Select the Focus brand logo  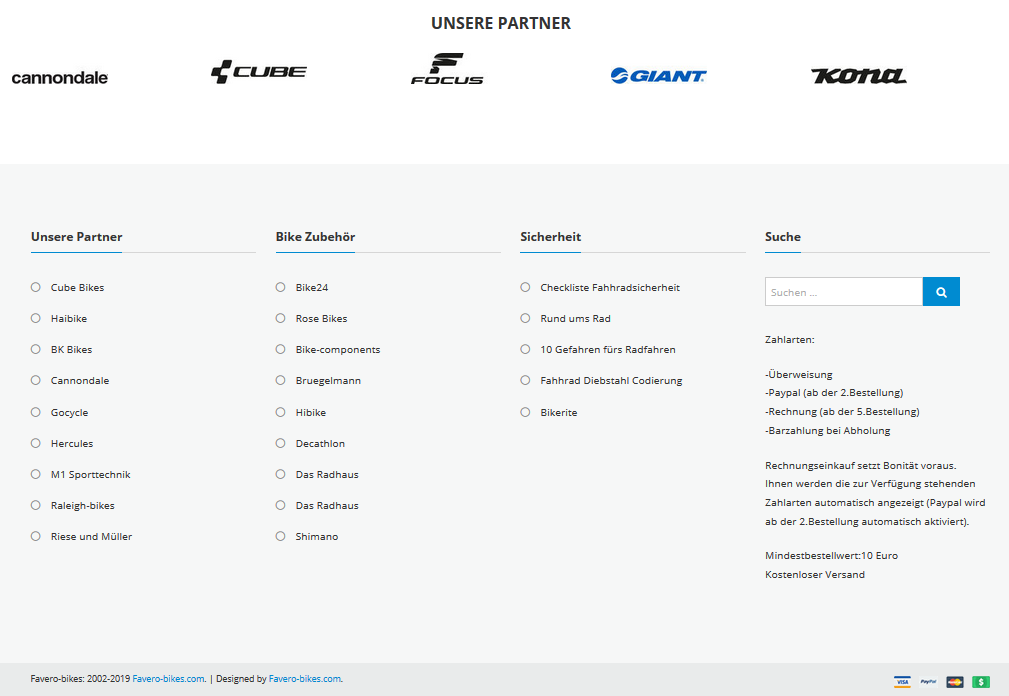(x=447, y=69)
